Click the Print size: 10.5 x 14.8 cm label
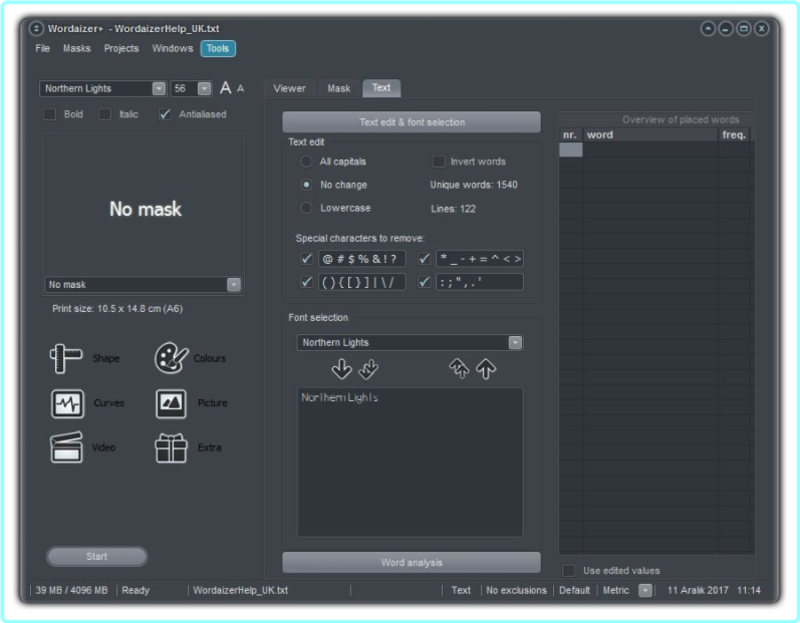This screenshot has height=623, width=800. coord(117,309)
